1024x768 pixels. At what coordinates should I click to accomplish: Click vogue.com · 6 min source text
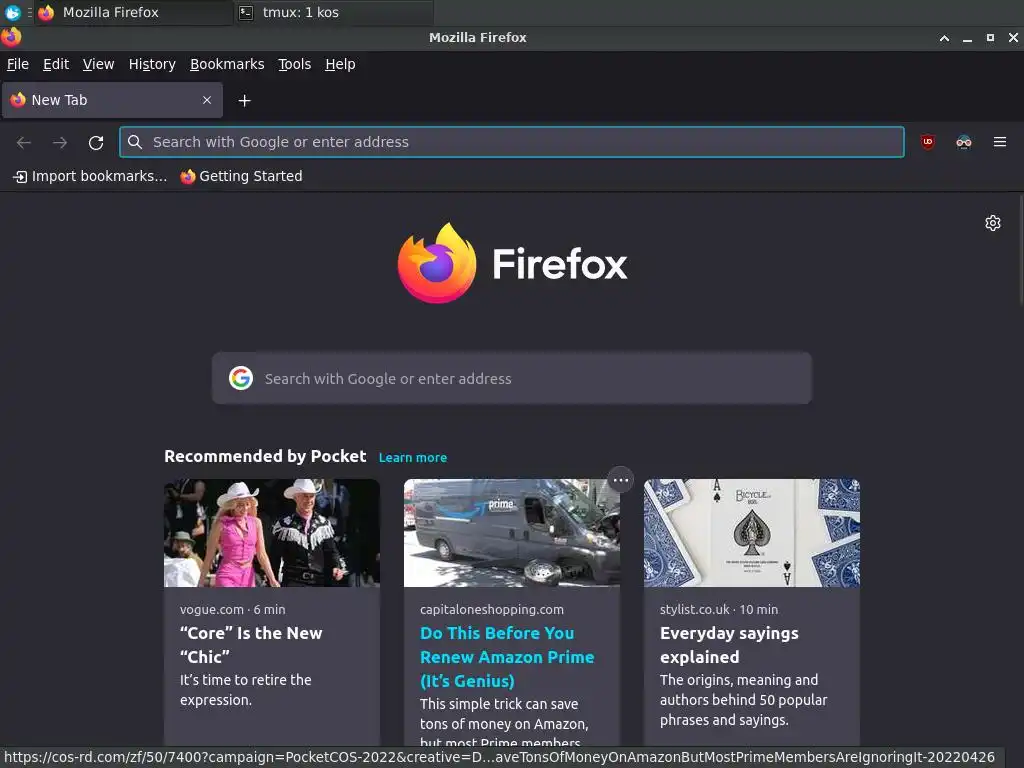[x=232, y=609]
